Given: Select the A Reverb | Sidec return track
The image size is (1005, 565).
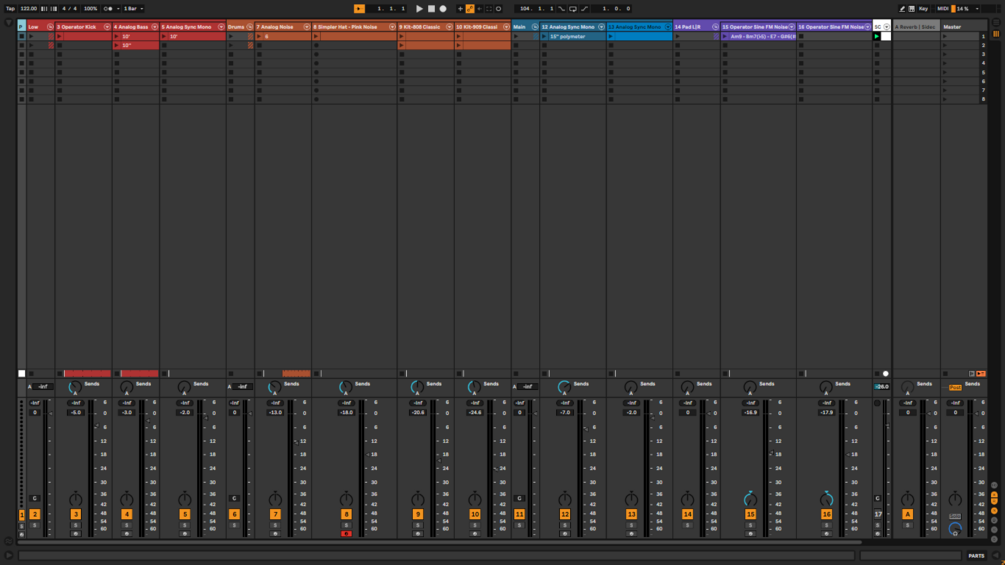Looking at the screenshot, I should click(916, 27).
